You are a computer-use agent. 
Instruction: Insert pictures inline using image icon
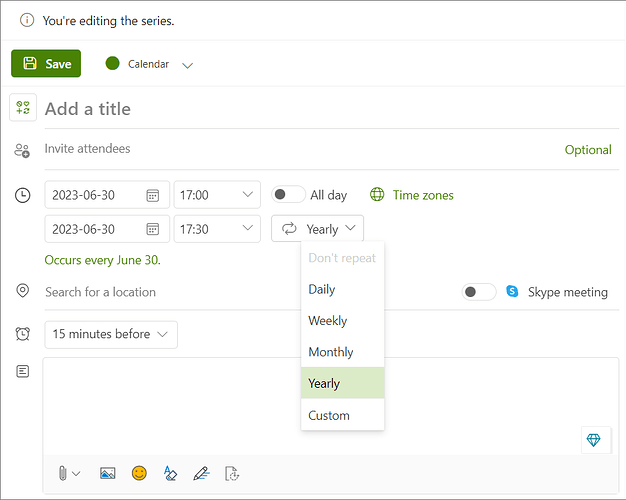pyautogui.click(x=107, y=474)
